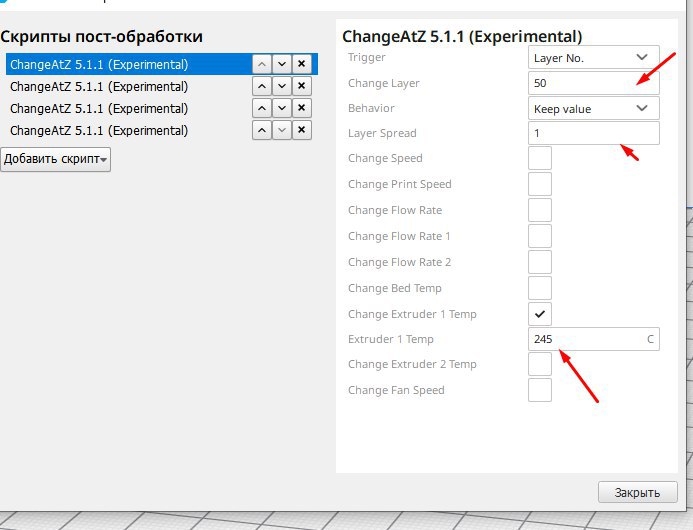Enable Change Flow Rate checkbox

click(540, 210)
